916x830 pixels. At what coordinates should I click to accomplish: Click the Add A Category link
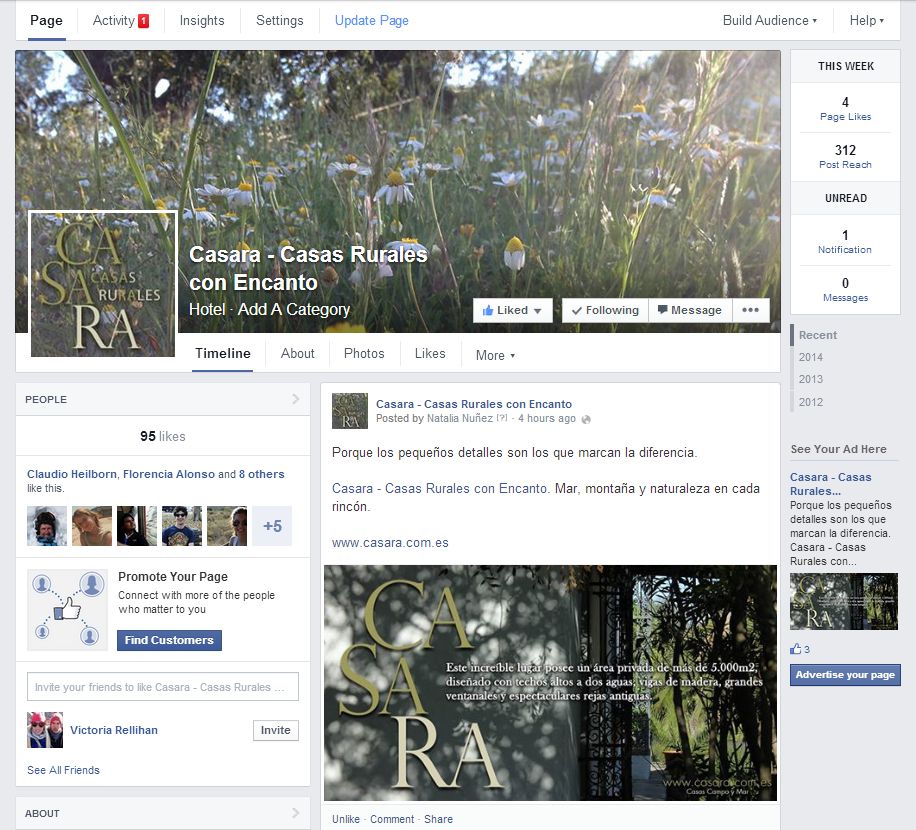pos(293,309)
